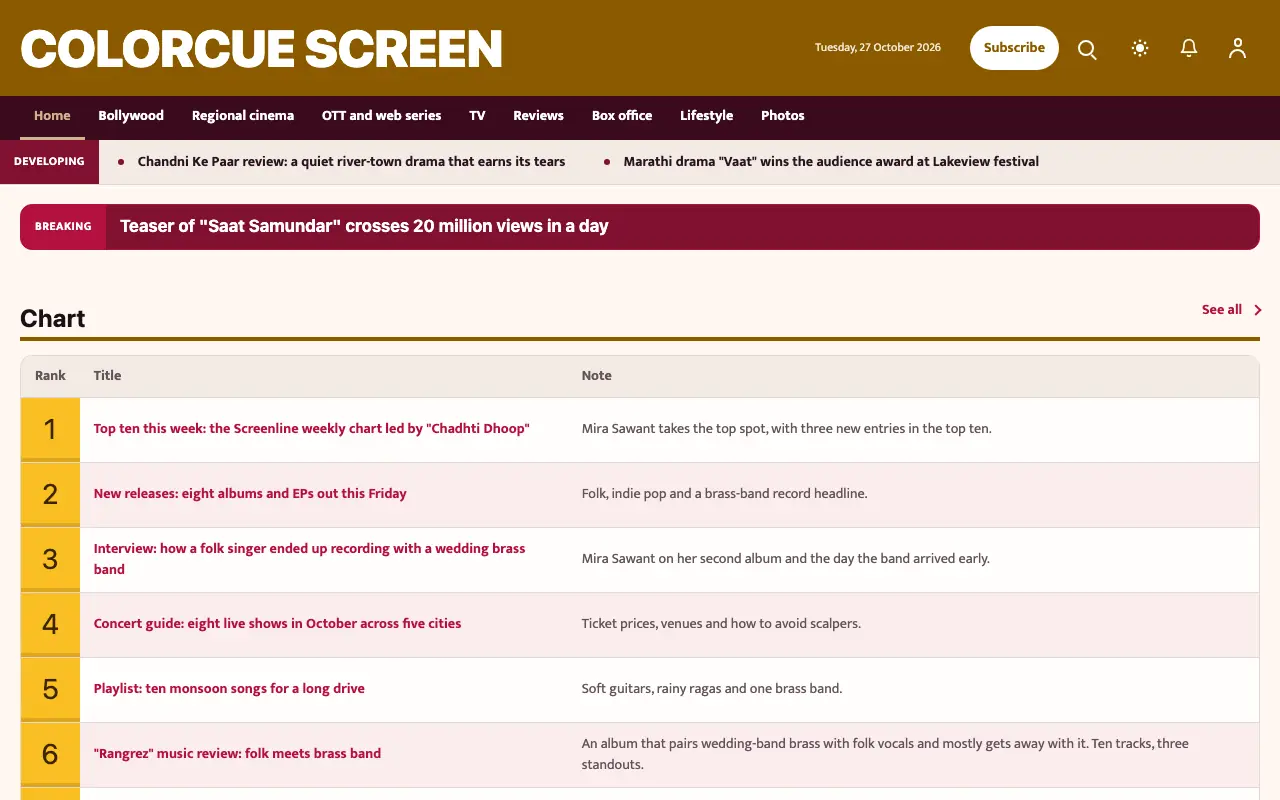Screen dimensions: 1280x800
Task: Click rank number 1 badge
Action: point(50,430)
